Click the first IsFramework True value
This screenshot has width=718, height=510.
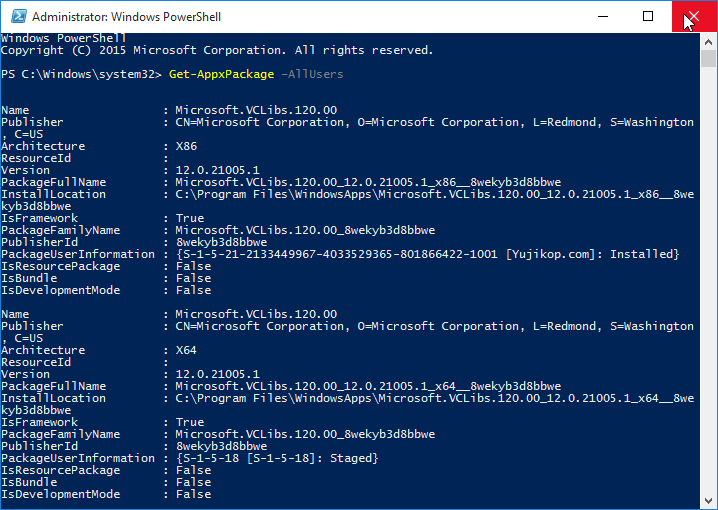click(x=190, y=218)
